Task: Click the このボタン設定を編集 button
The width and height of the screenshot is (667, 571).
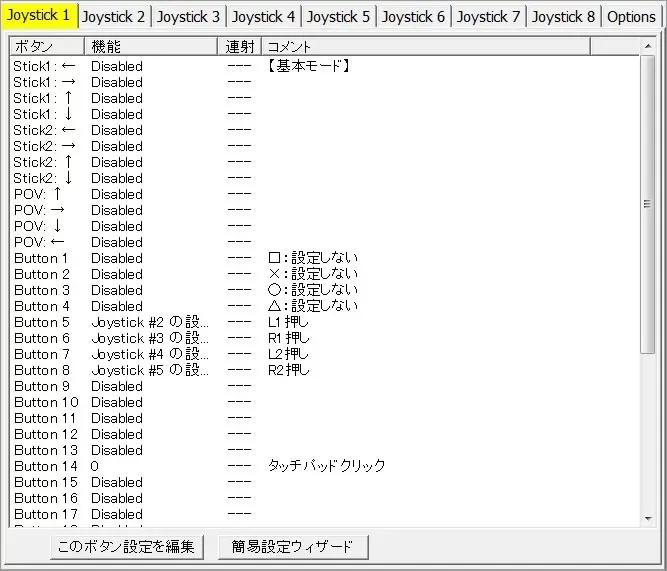Action: click(x=126, y=547)
